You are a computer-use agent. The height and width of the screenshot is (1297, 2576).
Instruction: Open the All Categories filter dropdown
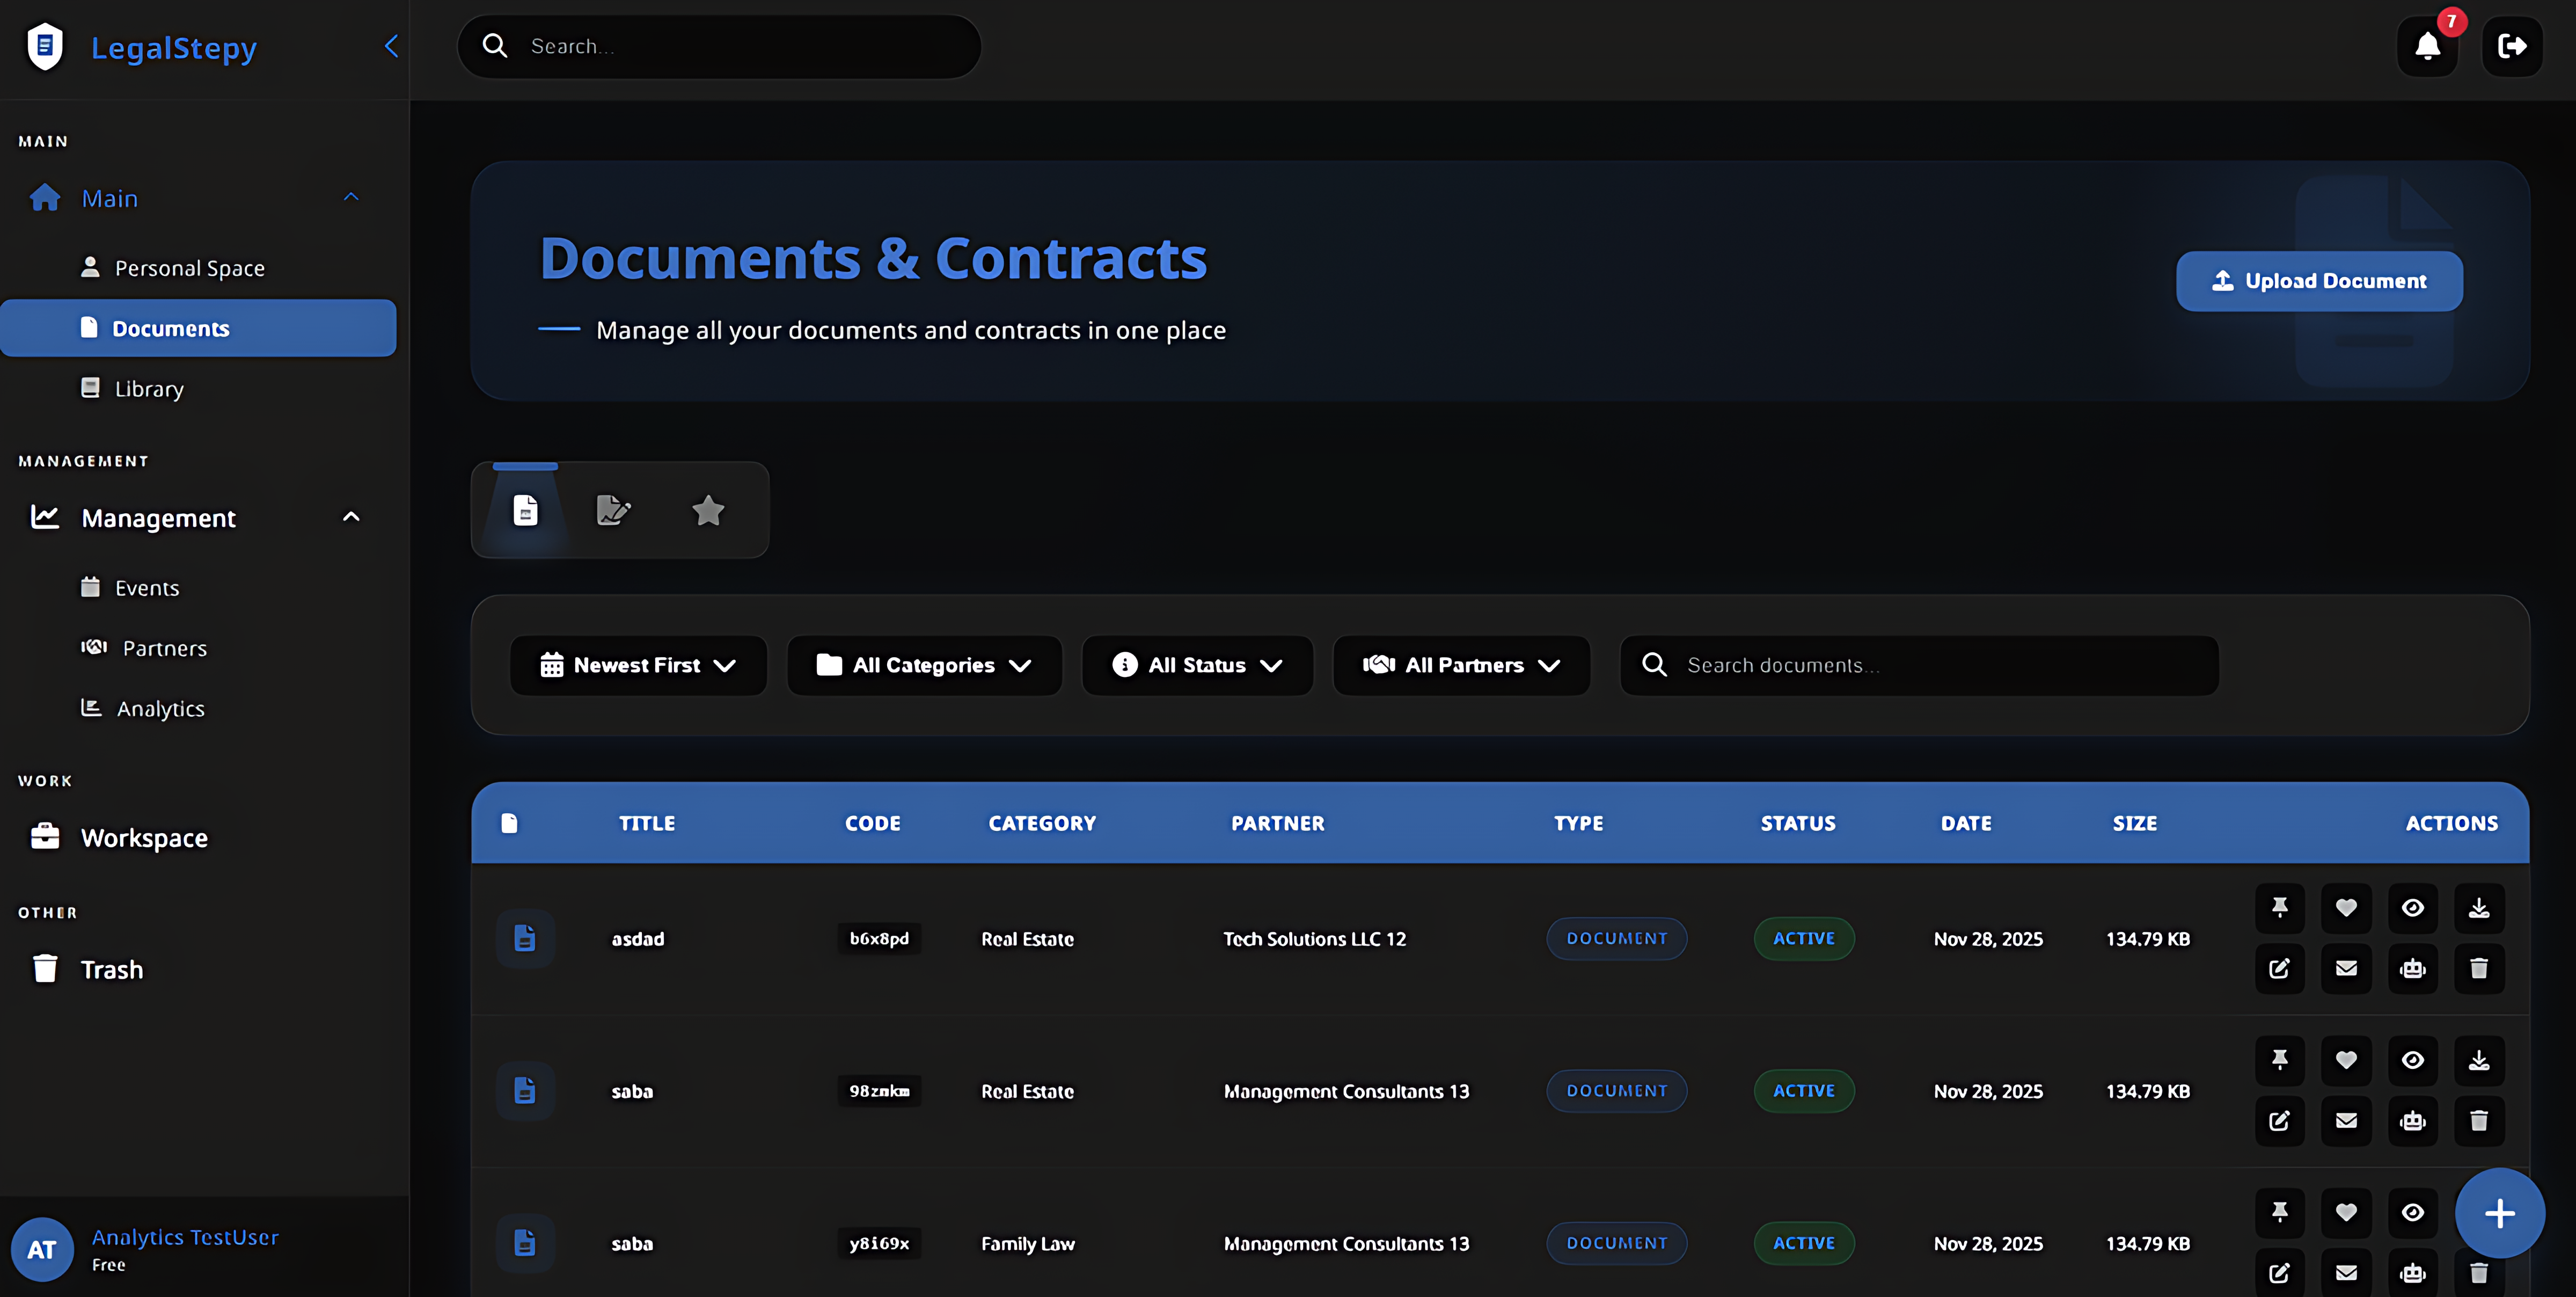[x=923, y=665]
